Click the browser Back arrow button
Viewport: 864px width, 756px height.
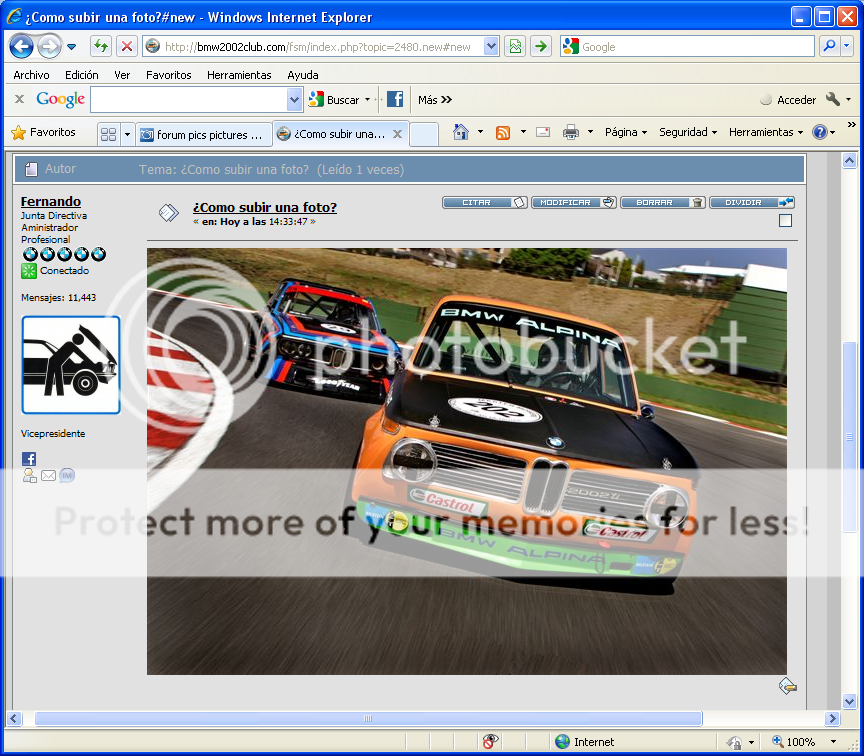point(22,46)
